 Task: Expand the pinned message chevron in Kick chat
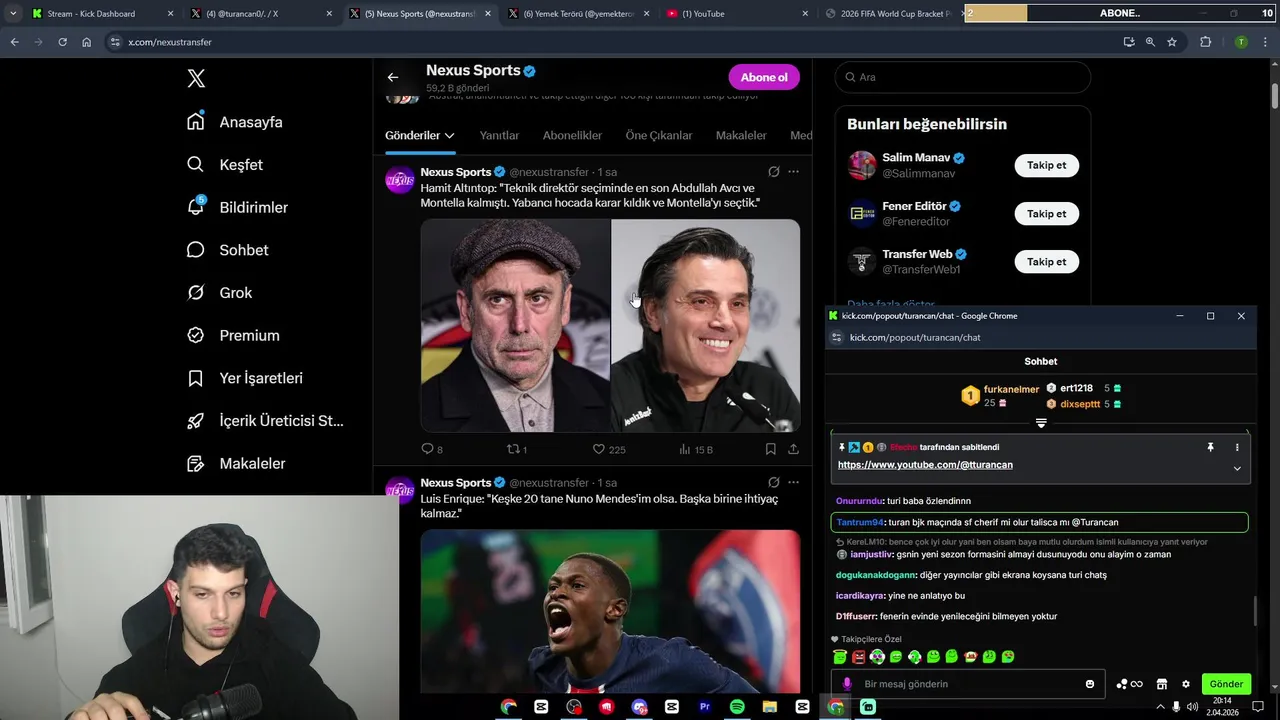pos(1237,468)
